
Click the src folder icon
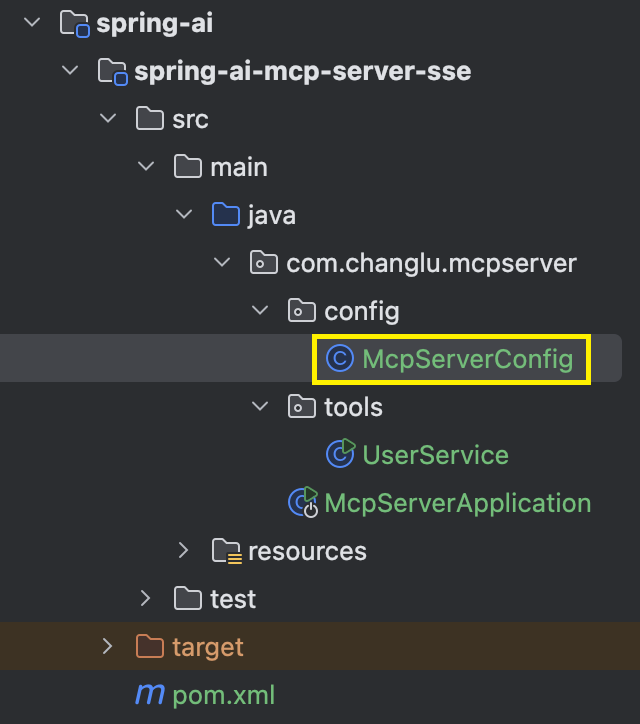click(x=150, y=119)
